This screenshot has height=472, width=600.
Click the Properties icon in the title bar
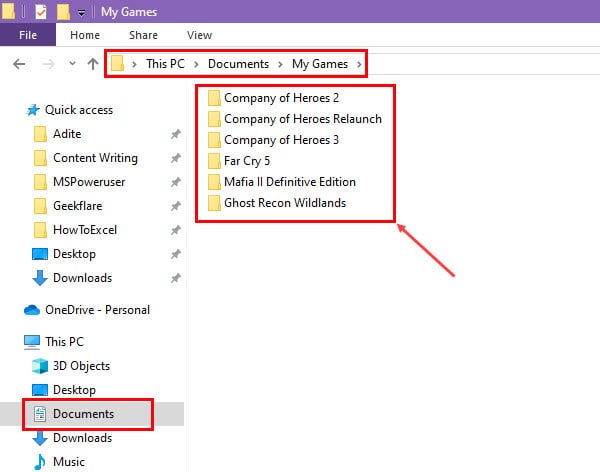[x=41, y=12]
